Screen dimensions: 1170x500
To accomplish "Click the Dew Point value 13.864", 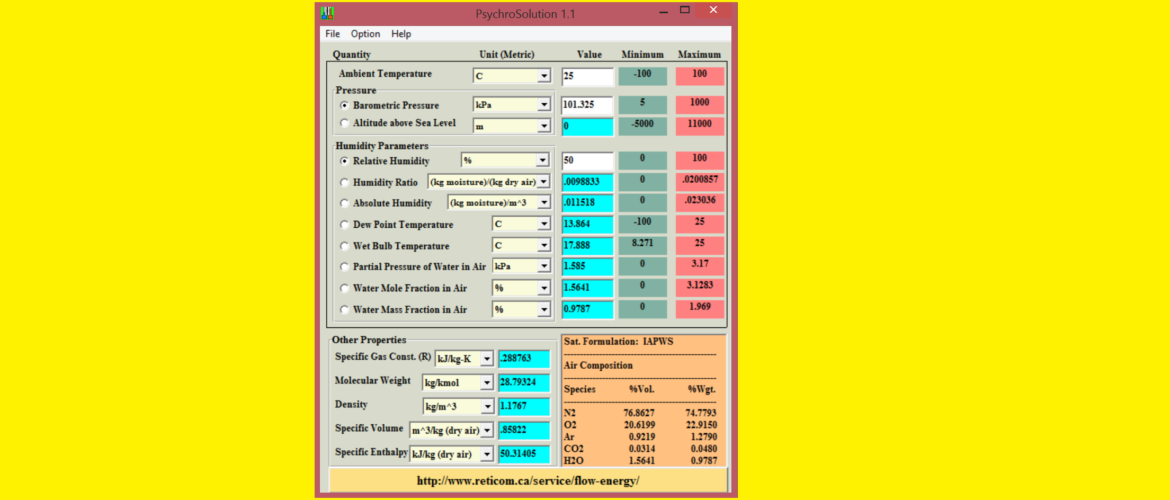I will (587, 225).
